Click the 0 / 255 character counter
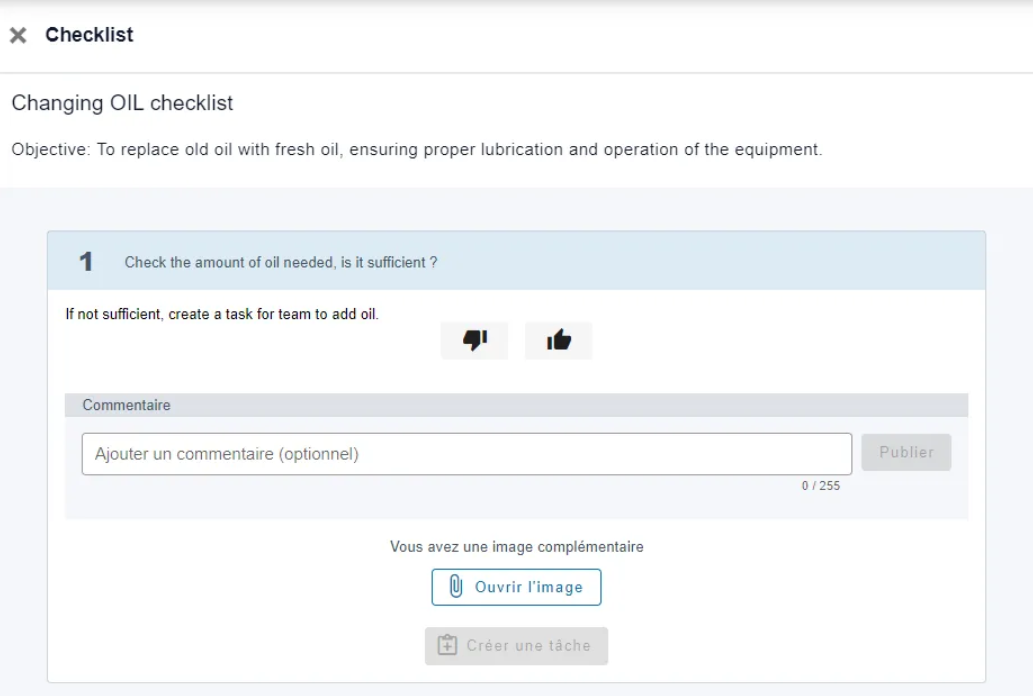 click(x=820, y=486)
